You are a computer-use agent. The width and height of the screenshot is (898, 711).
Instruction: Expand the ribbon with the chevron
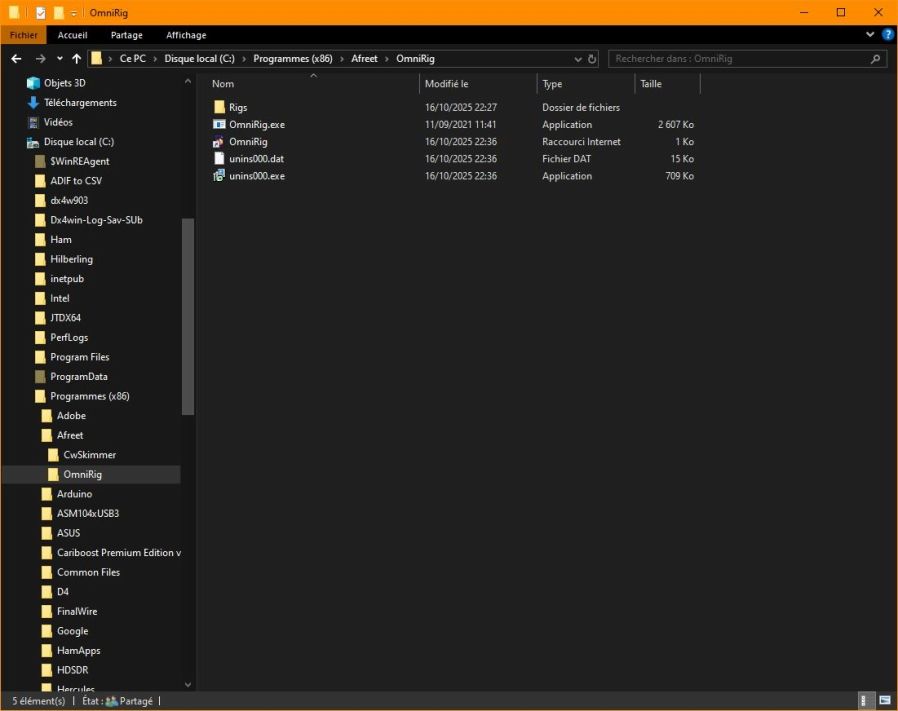pos(870,35)
